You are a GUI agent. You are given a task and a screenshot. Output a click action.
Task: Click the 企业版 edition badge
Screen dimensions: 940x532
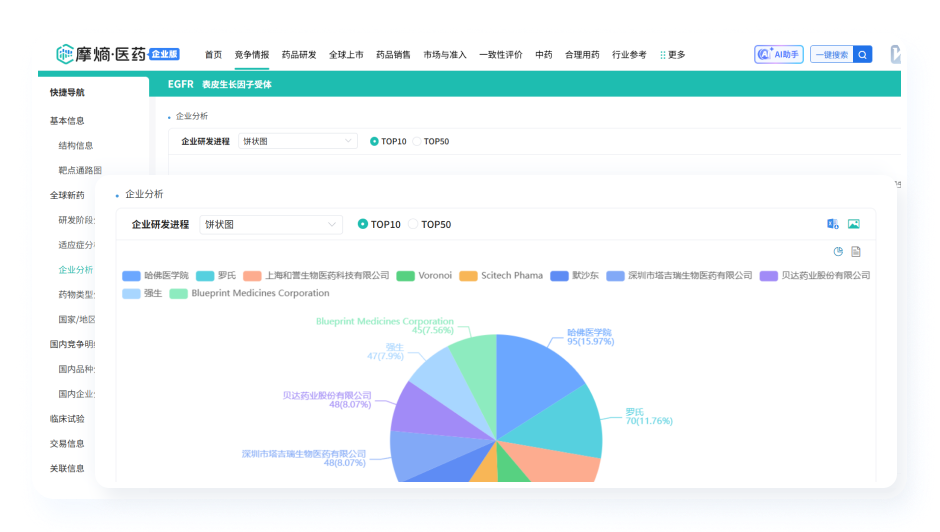click(164, 54)
